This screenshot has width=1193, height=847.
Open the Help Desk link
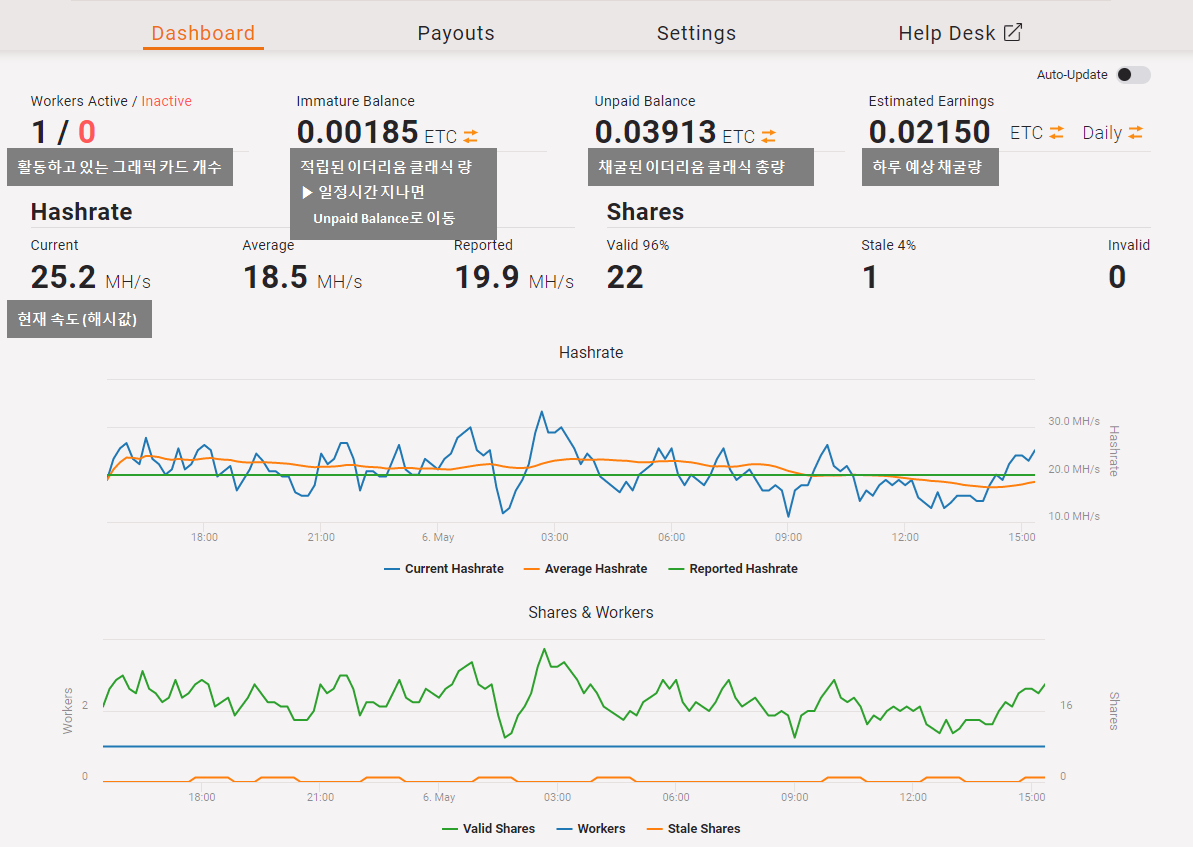(x=959, y=33)
